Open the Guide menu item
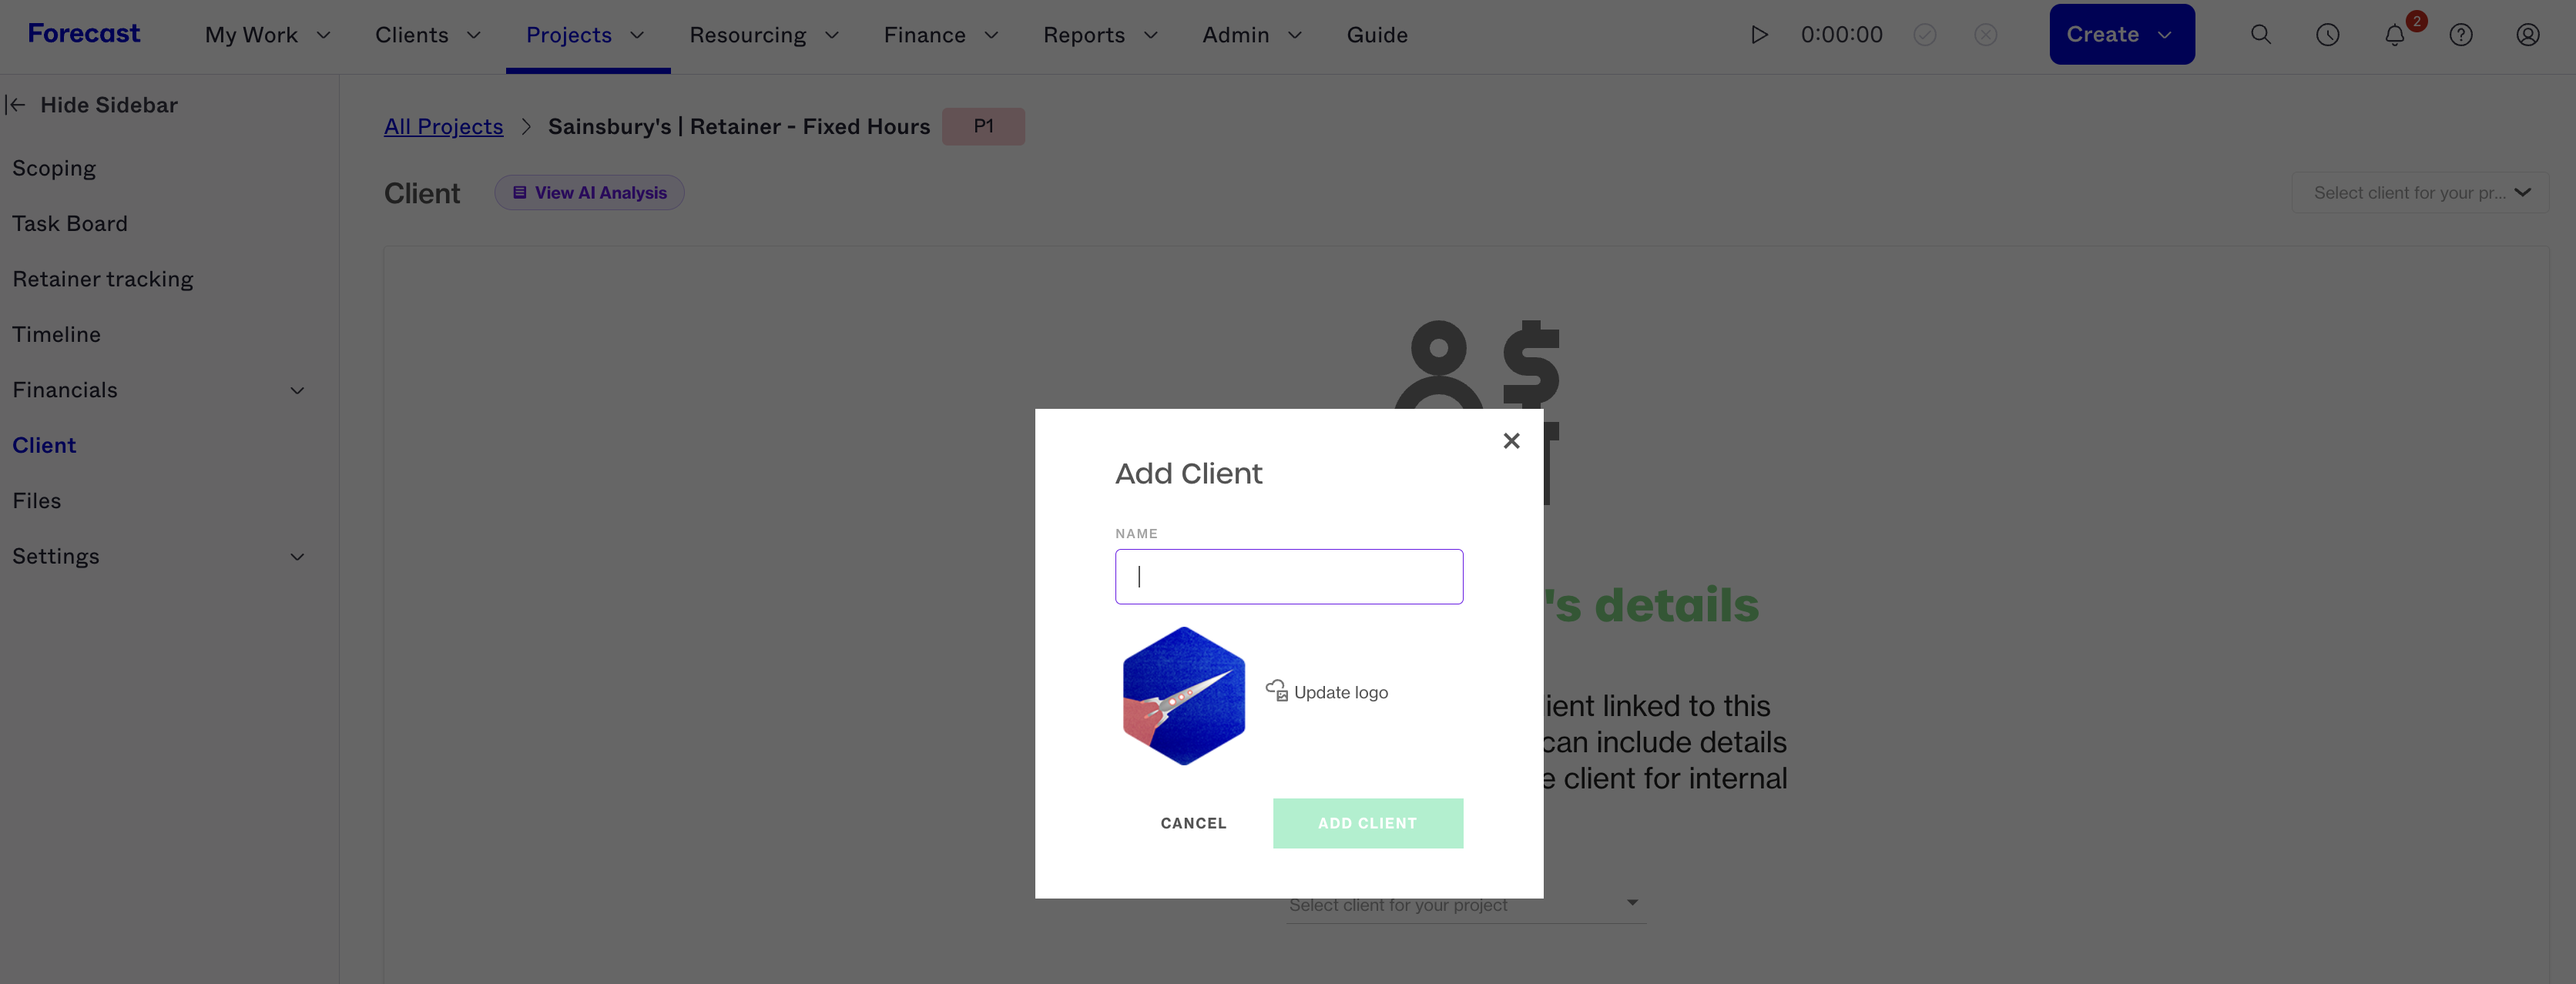 [x=1377, y=35]
